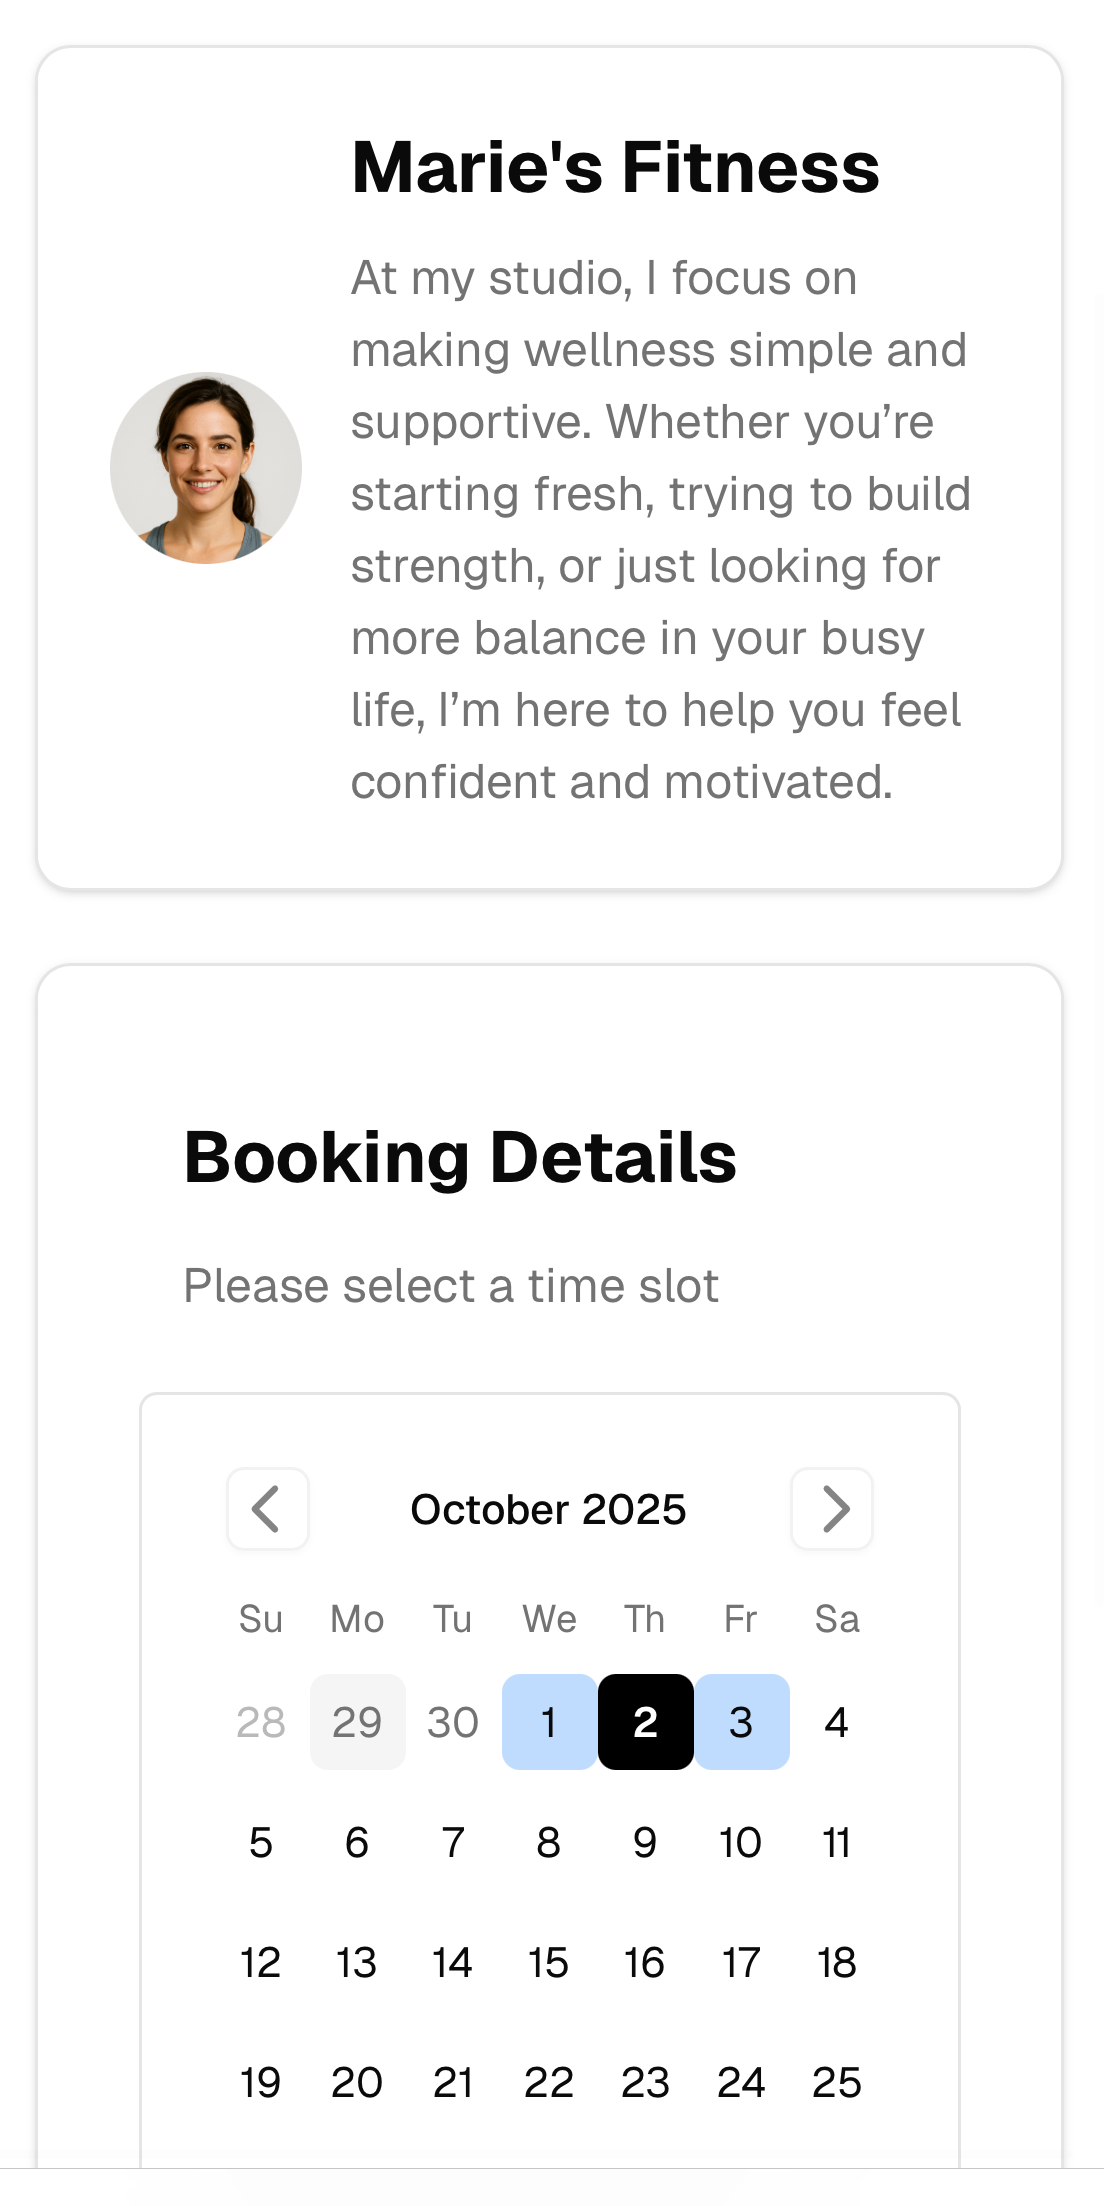1104x2206 pixels.
Task: Pick Saturday October 25
Action: pos(837,2082)
